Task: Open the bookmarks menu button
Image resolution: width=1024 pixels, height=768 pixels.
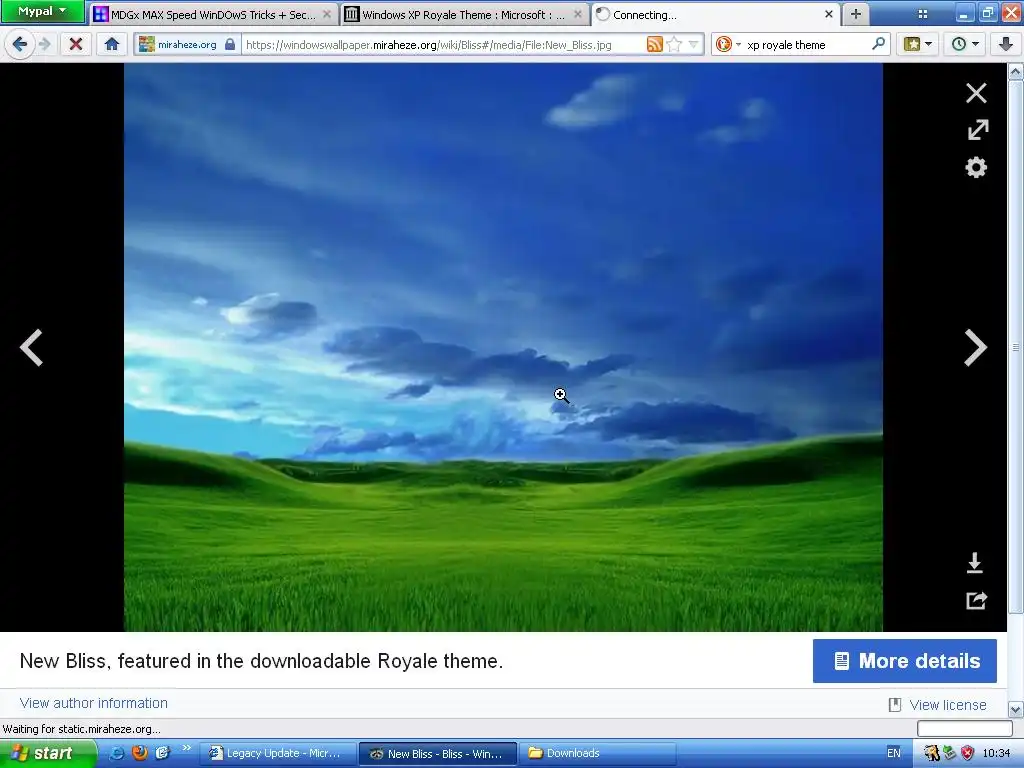Action: click(x=918, y=44)
